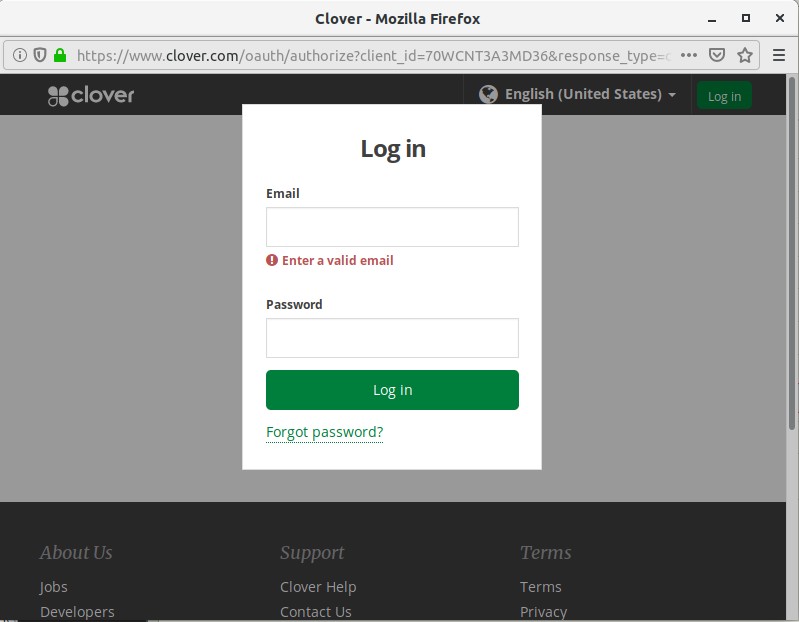The image size is (799, 622).
Task: Click the Clover logo in header
Action: (91, 95)
